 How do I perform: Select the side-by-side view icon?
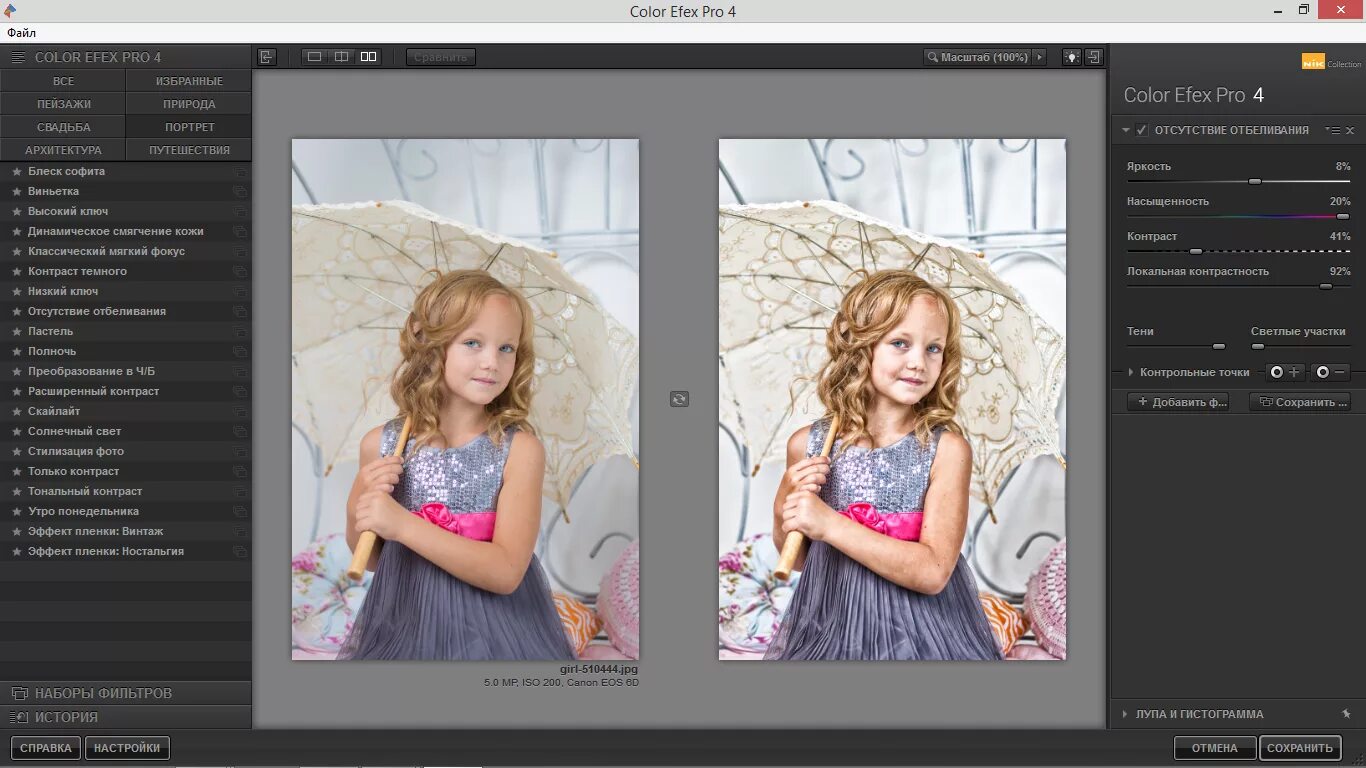click(x=368, y=57)
